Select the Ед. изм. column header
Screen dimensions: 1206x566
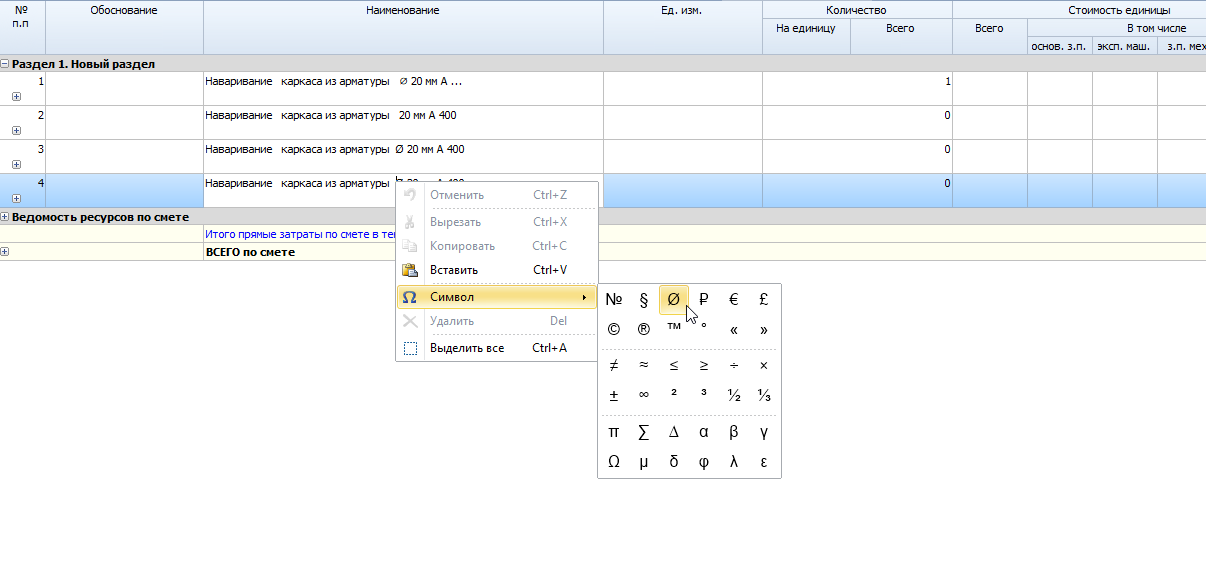click(683, 27)
